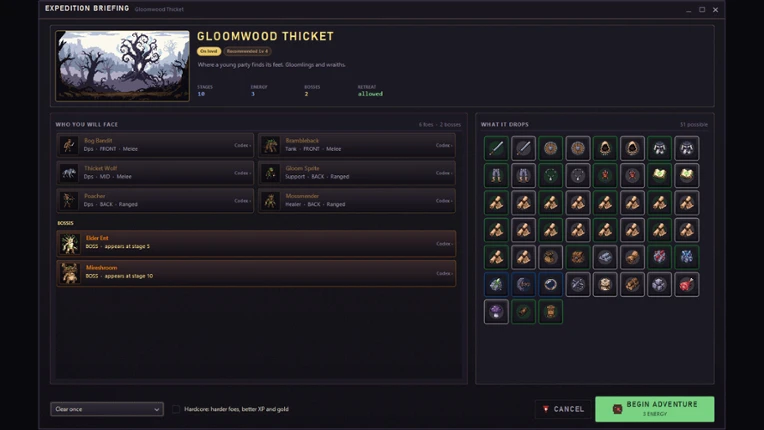This screenshot has height=430, width=764.
Task: Enable the Hardcore mode checkbox
Action: coord(176,409)
